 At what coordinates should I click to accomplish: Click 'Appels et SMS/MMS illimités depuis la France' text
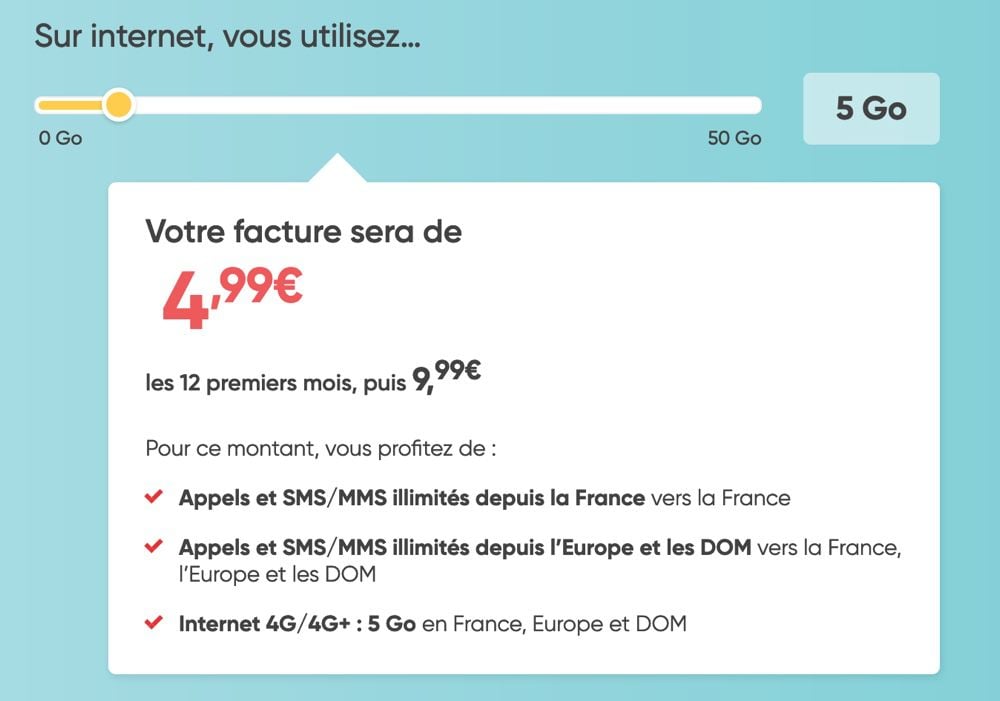(412, 498)
